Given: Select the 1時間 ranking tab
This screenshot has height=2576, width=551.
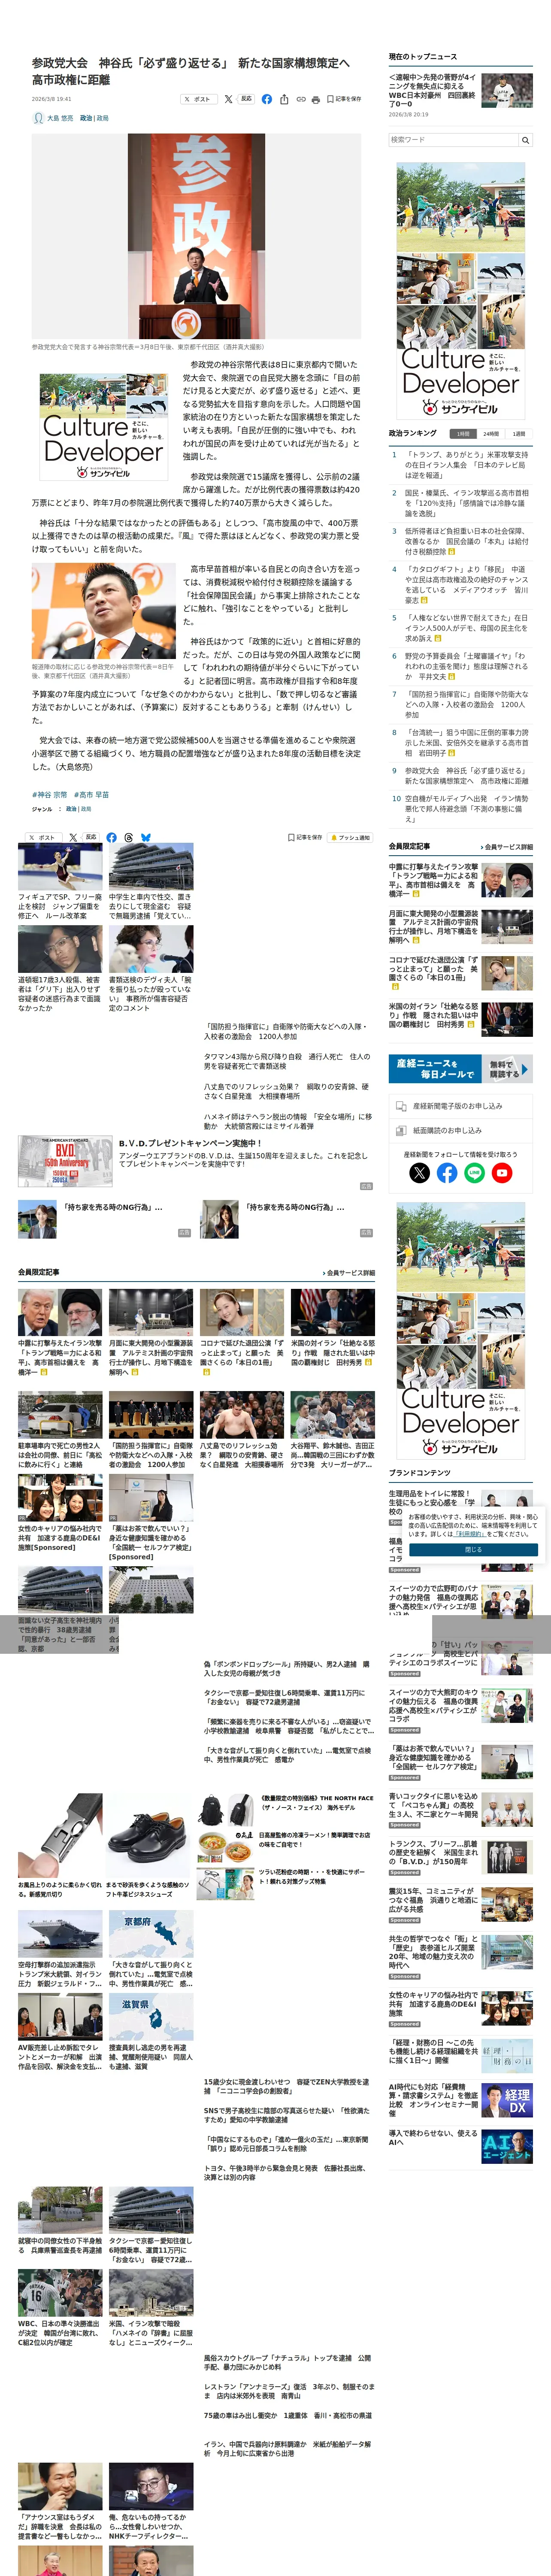Looking at the screenshot, I should (462, 434).
